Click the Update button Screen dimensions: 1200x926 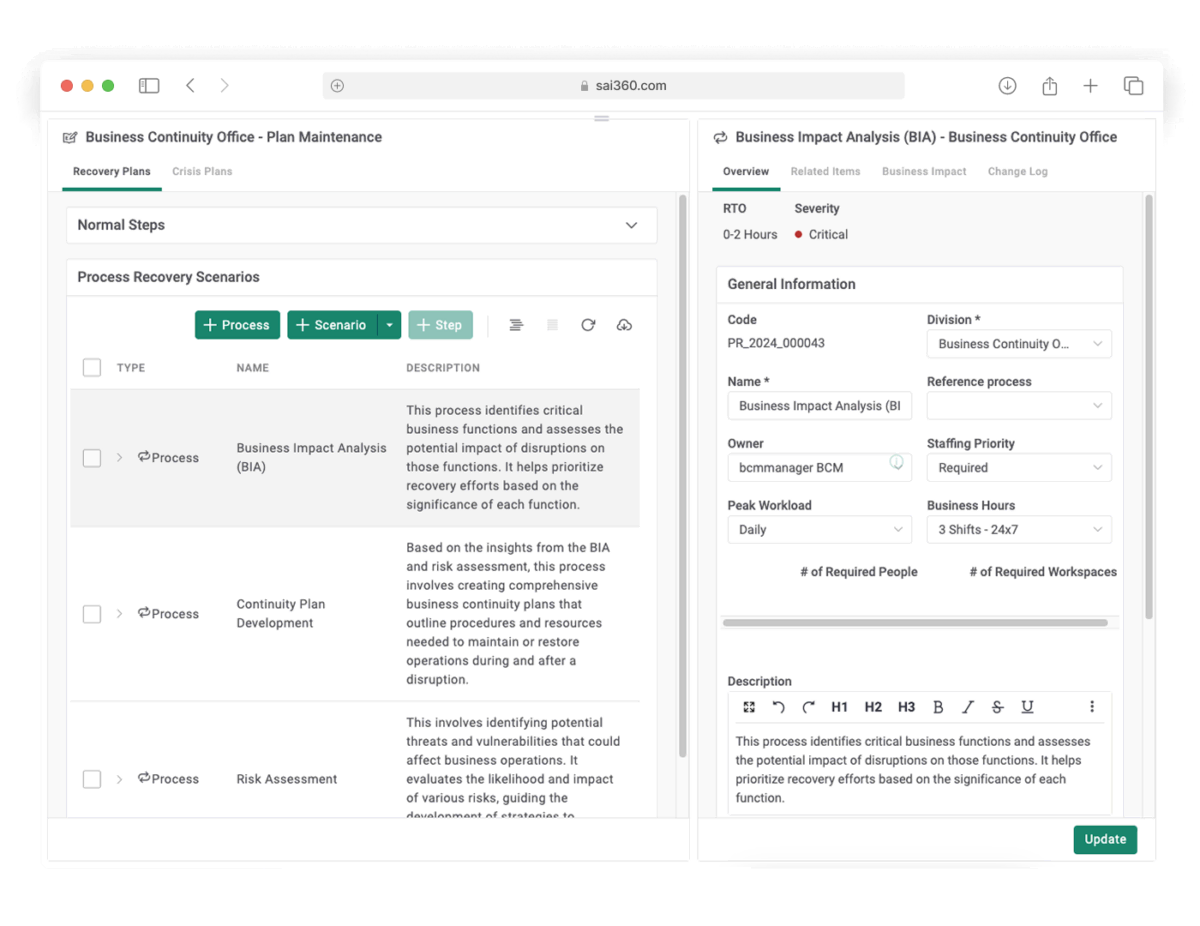click(x=1105, y=839)
